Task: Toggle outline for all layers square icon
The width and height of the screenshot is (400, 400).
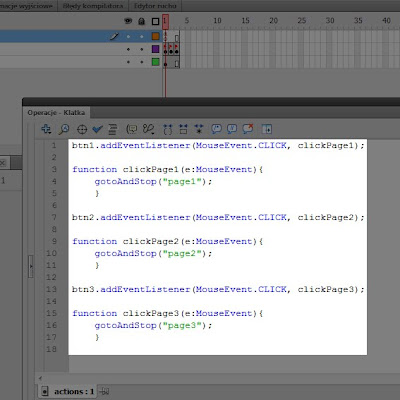Action: pos(155,21)
